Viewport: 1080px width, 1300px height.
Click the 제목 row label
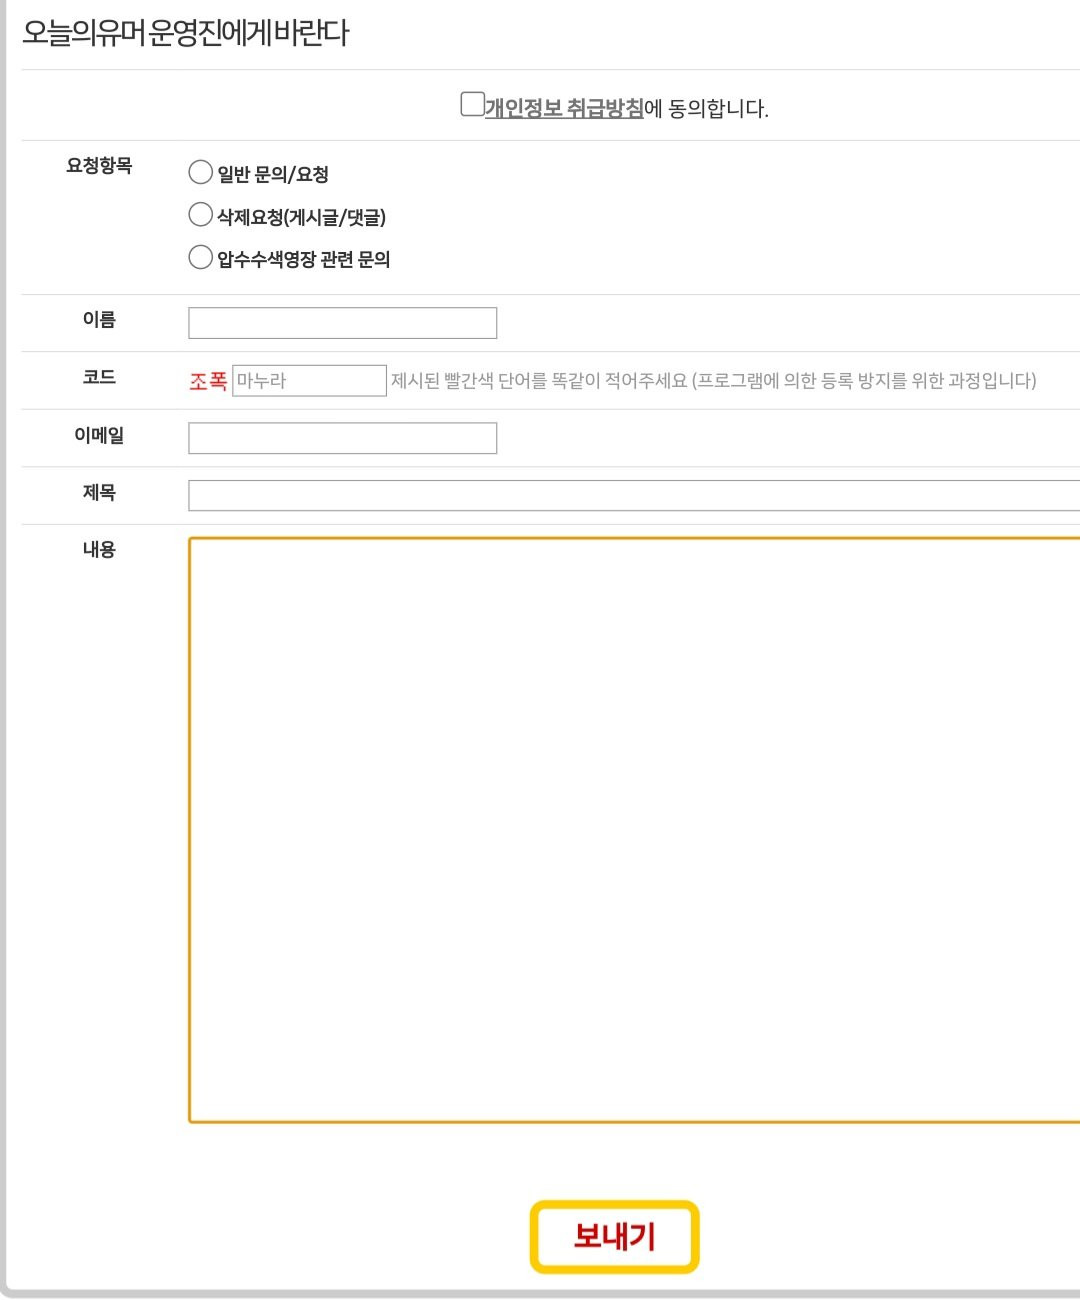coord(99,492)
